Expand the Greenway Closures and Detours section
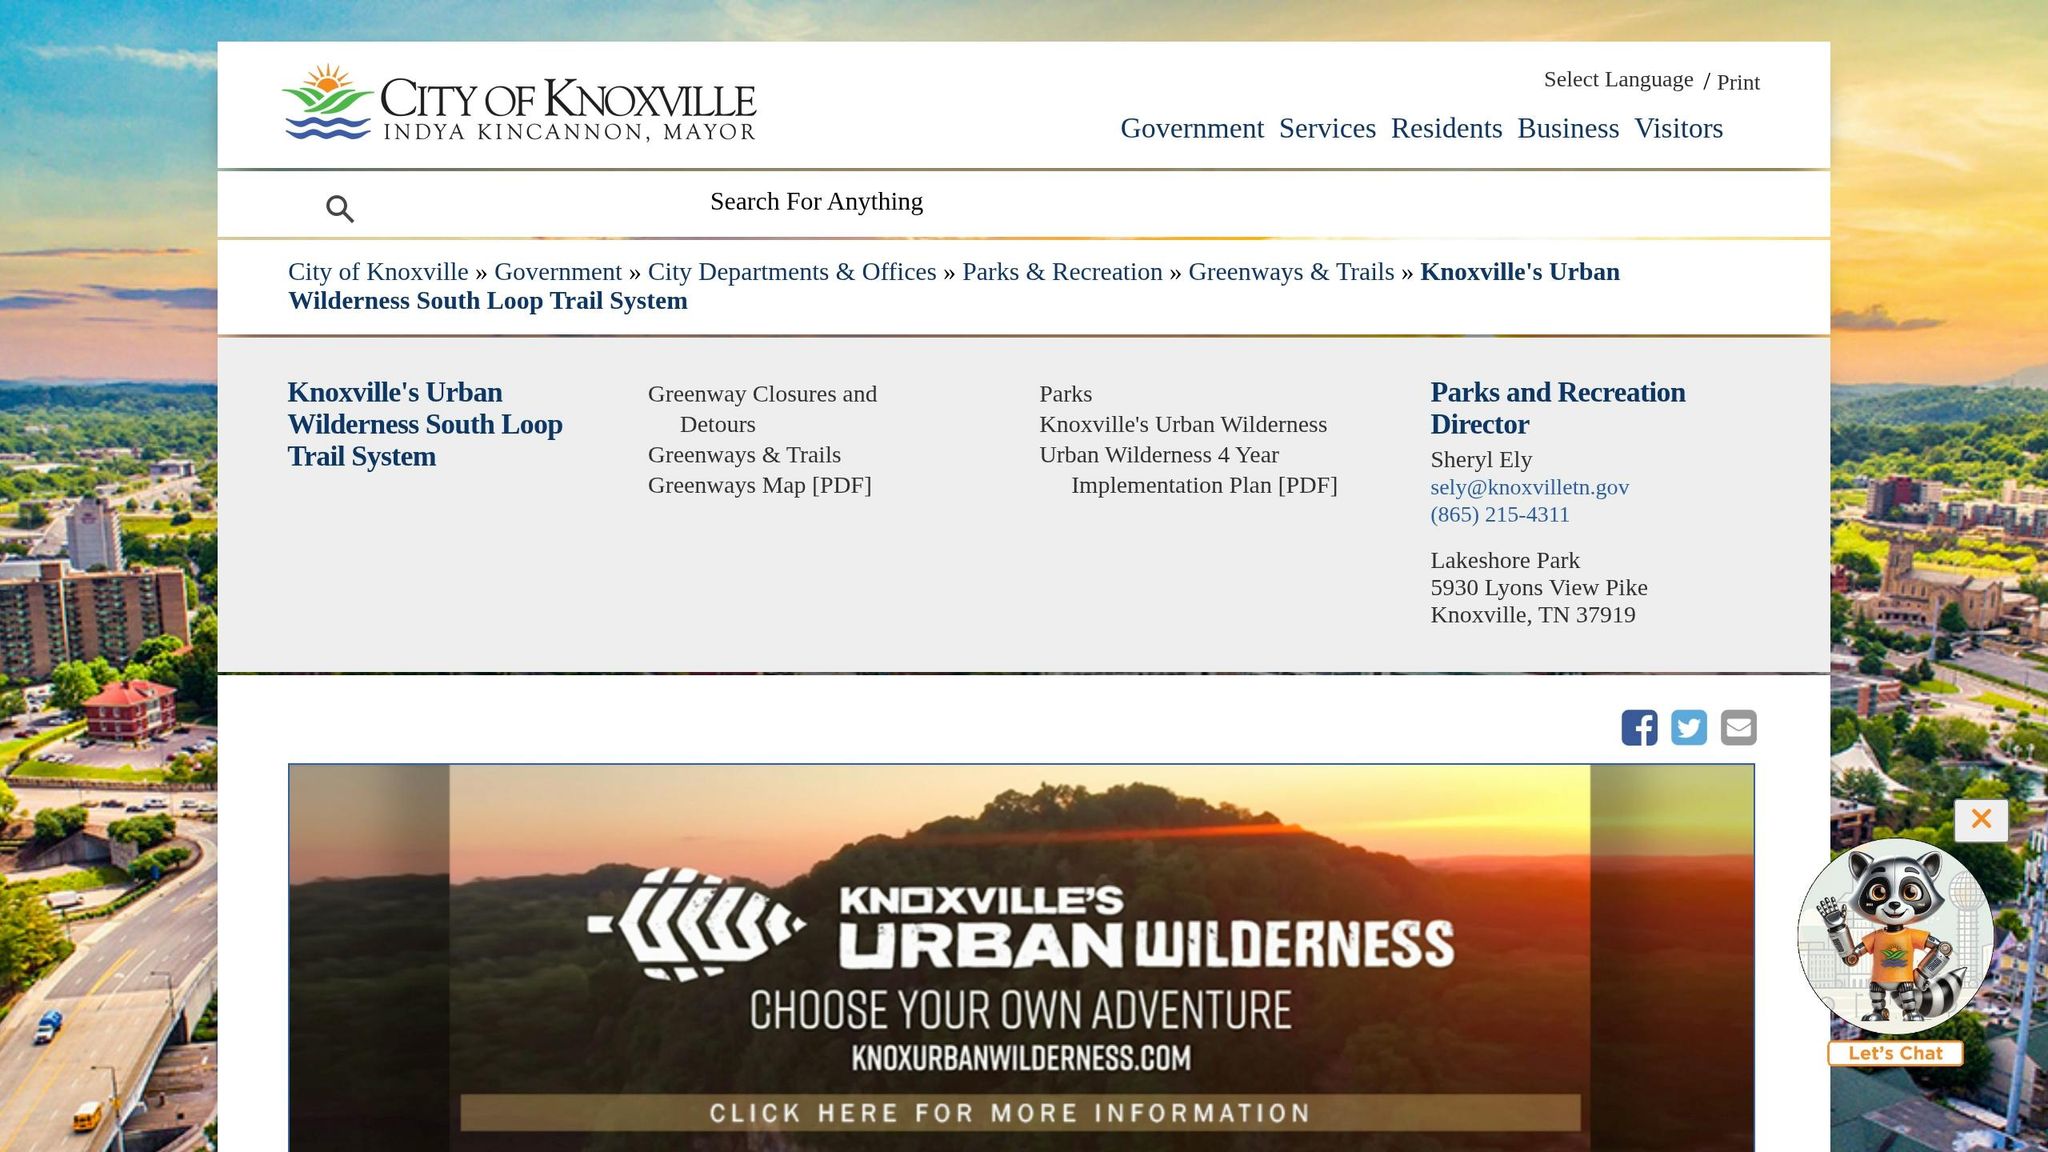This screenshot has width=2048, height=1152. [762, 393]
